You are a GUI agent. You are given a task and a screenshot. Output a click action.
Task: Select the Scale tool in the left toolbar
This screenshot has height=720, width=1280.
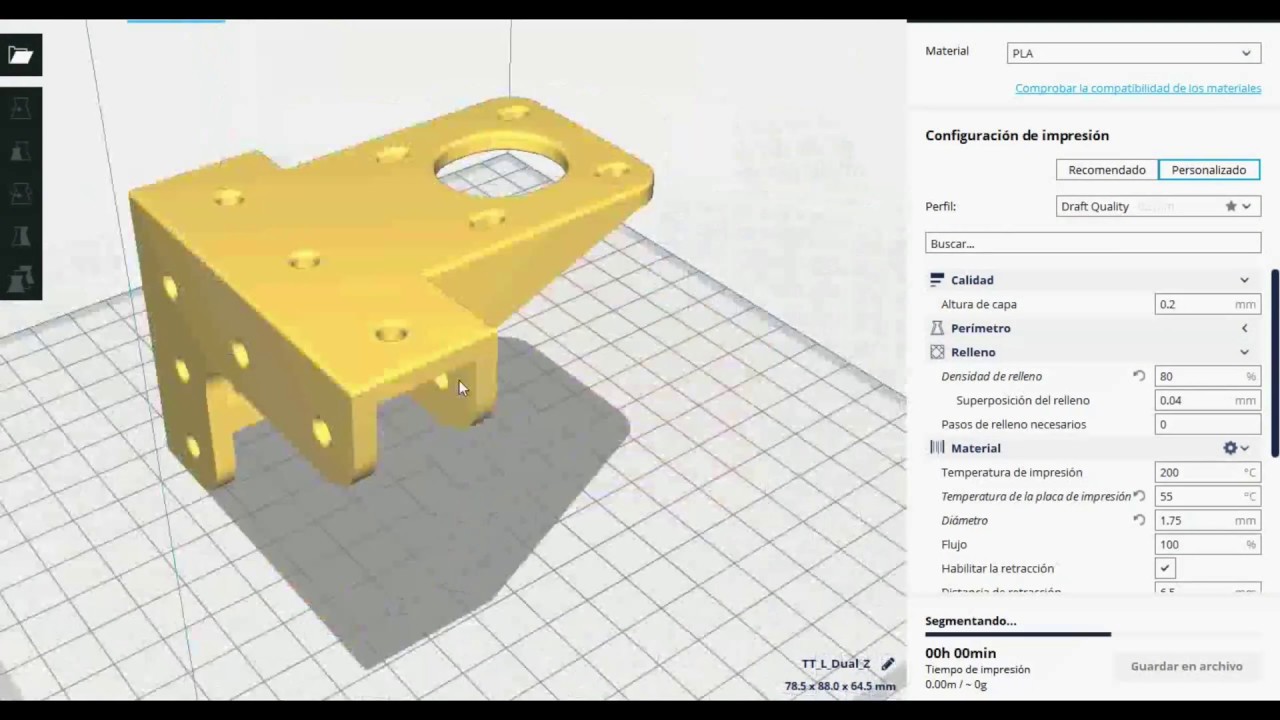pos(21,152)
